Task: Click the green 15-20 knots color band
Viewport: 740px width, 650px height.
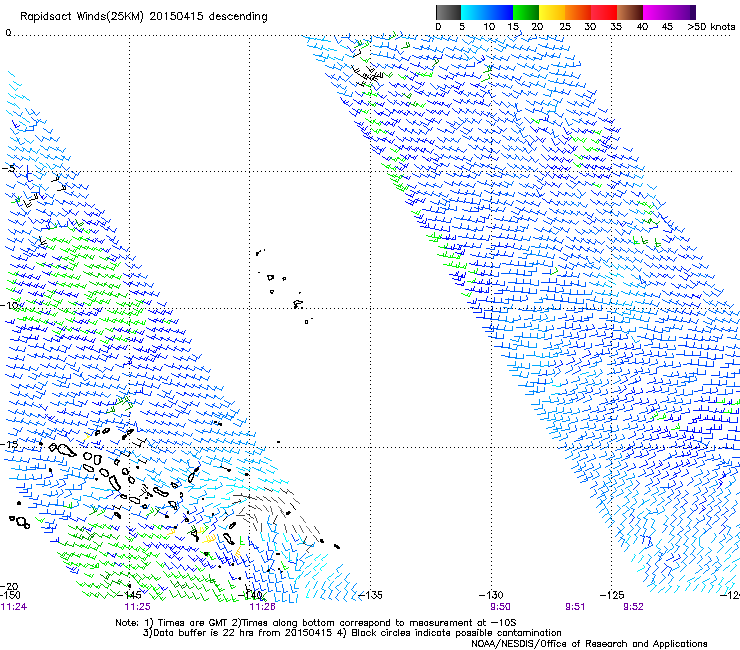Action: 526,12
